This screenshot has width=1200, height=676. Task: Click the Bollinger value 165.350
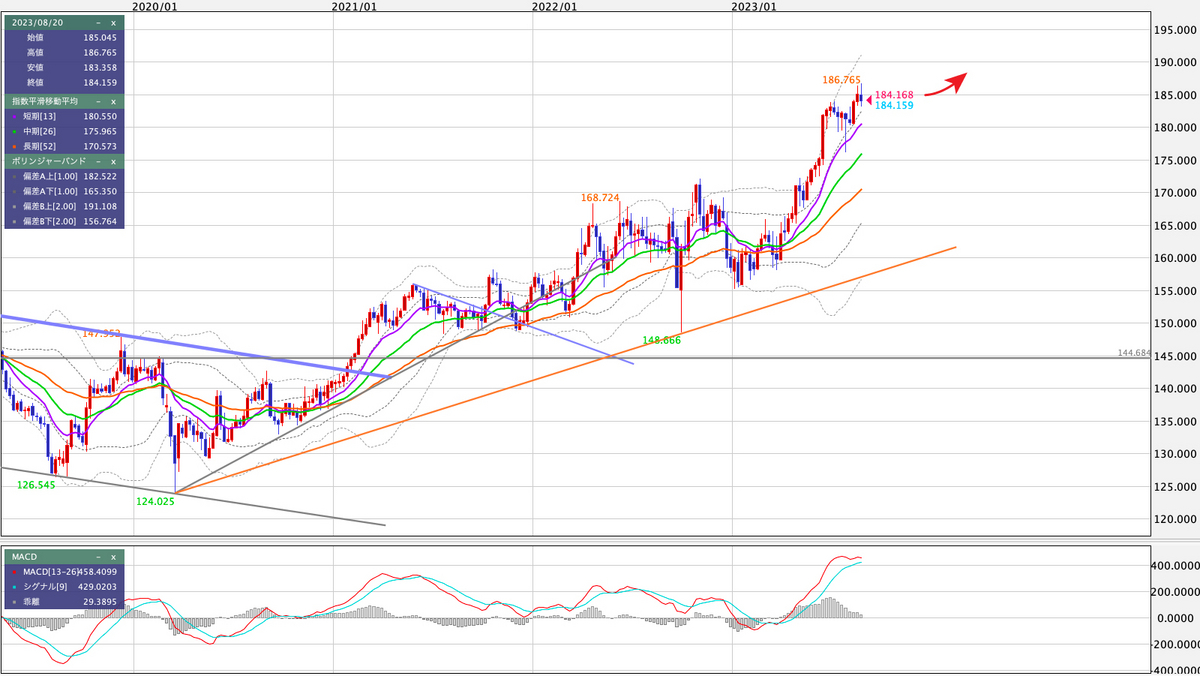click(101, 191)
